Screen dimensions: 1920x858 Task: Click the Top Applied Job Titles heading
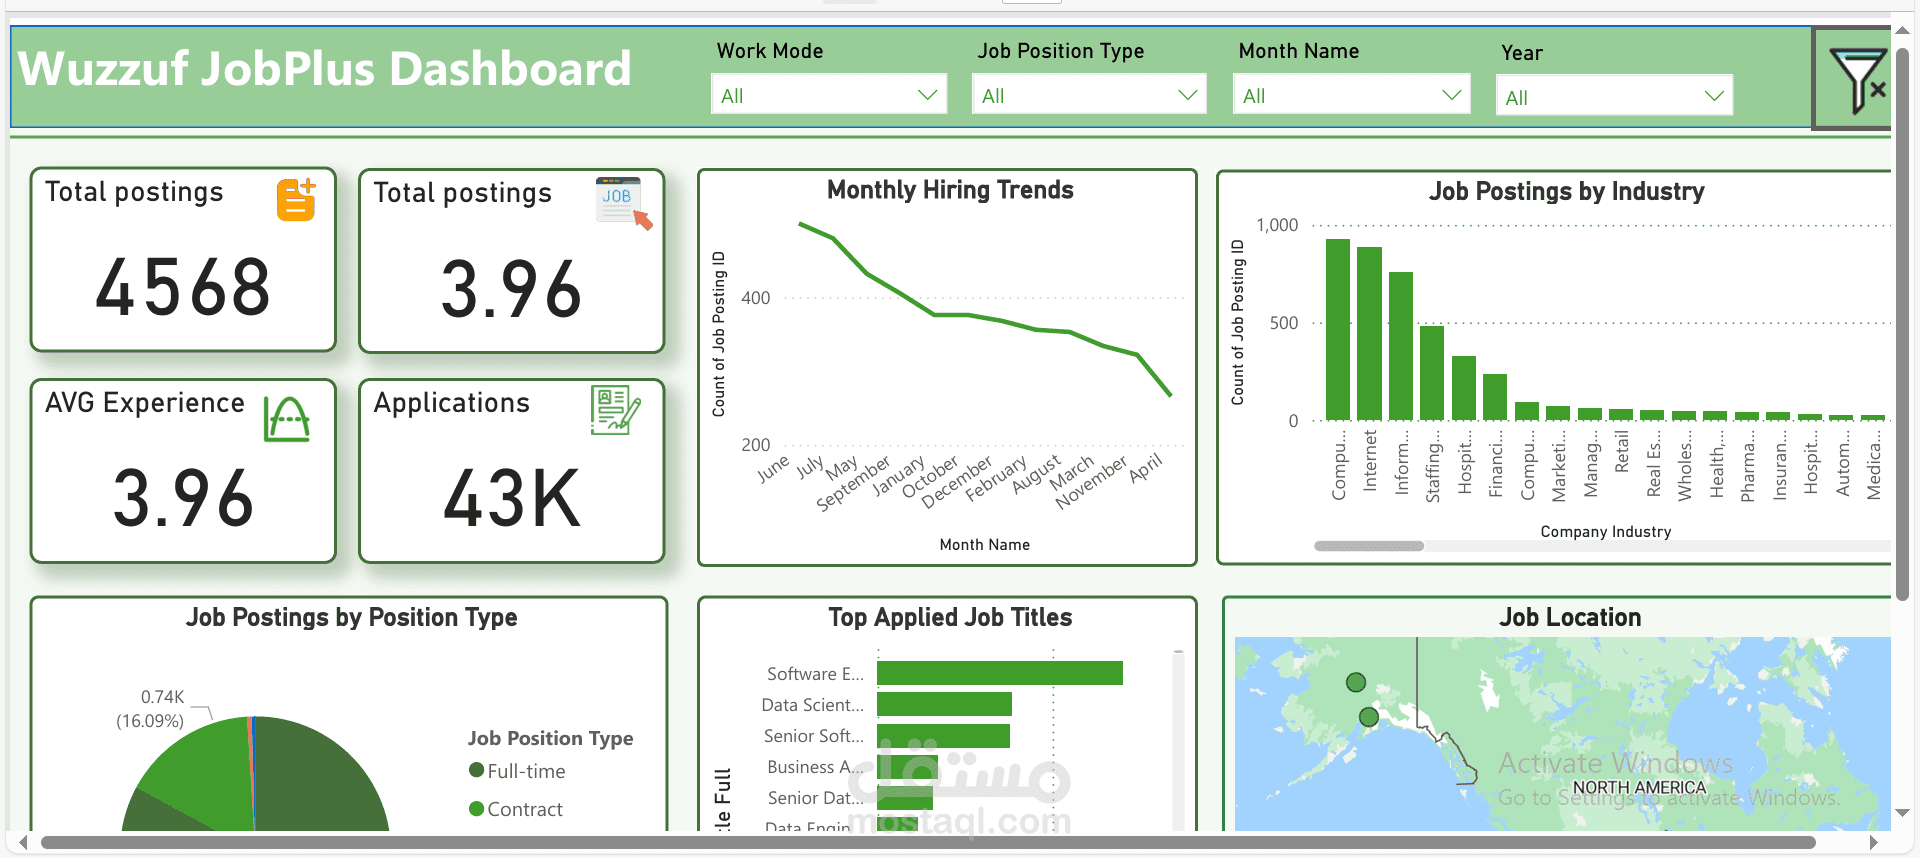tap(950, 617)
